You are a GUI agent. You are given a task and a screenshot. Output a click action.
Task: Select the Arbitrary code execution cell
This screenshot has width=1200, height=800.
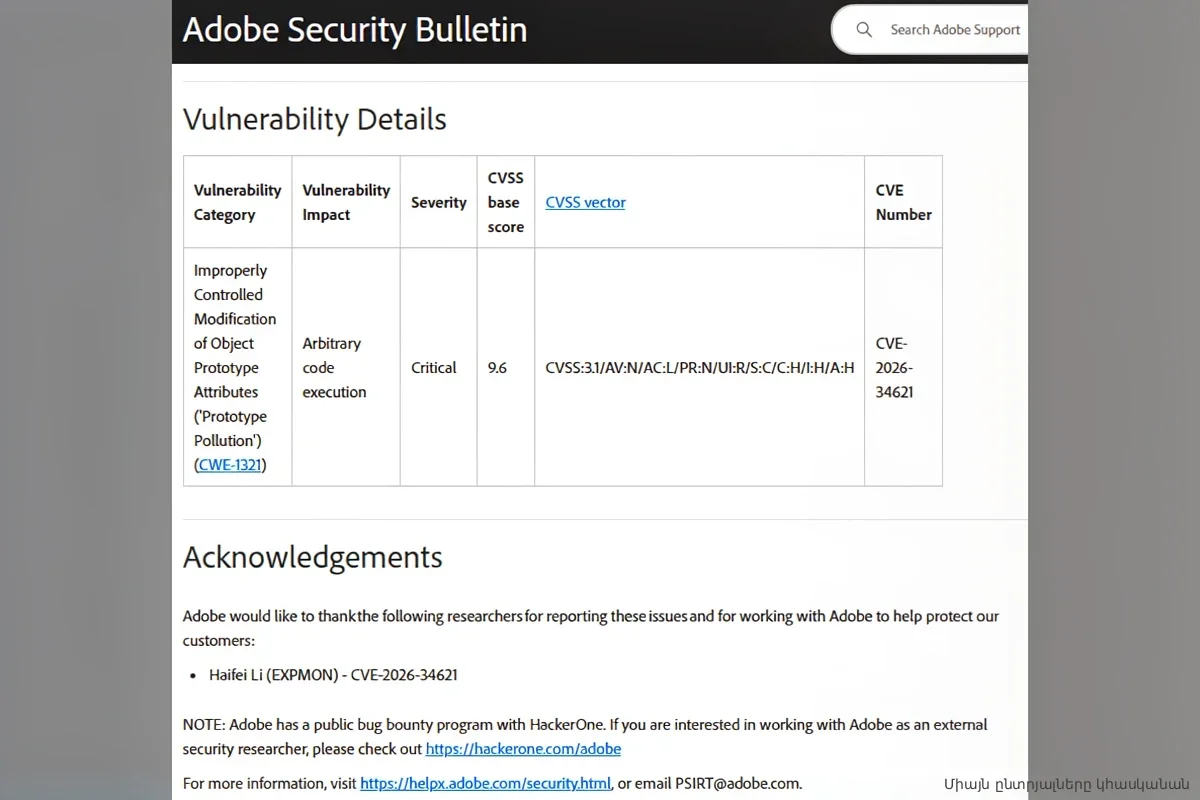334,368
